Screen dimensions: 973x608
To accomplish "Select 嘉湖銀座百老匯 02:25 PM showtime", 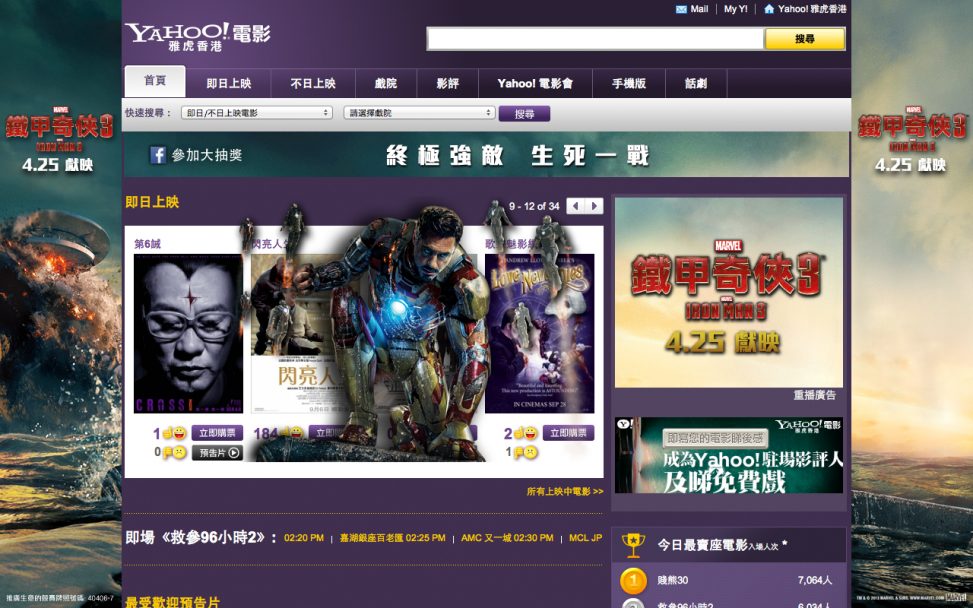I will pyautogui.click(x=392, y=538).
